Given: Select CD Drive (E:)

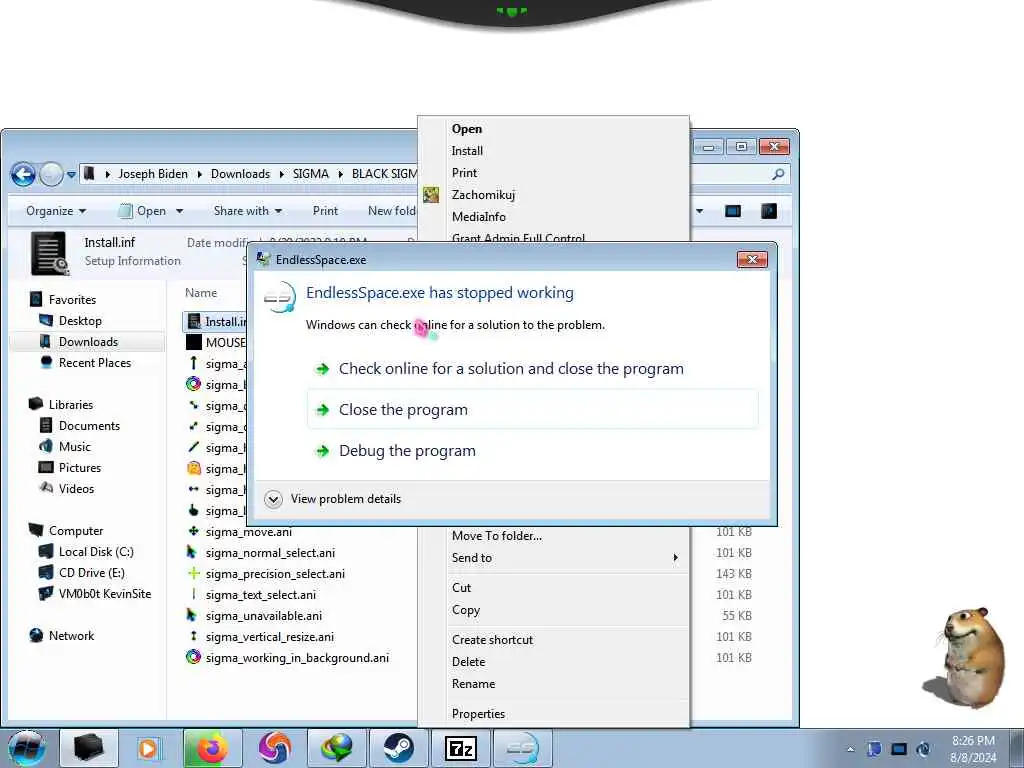Looking at the screenshot, I should [x=91, y=573].
